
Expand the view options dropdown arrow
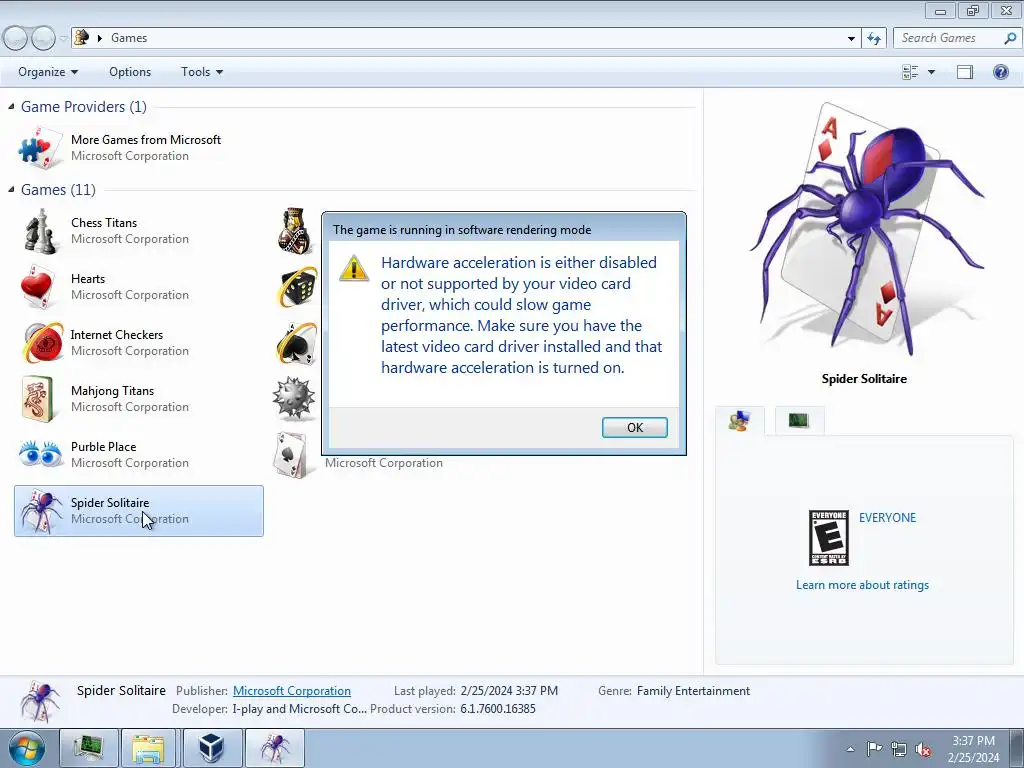(931, 72)
